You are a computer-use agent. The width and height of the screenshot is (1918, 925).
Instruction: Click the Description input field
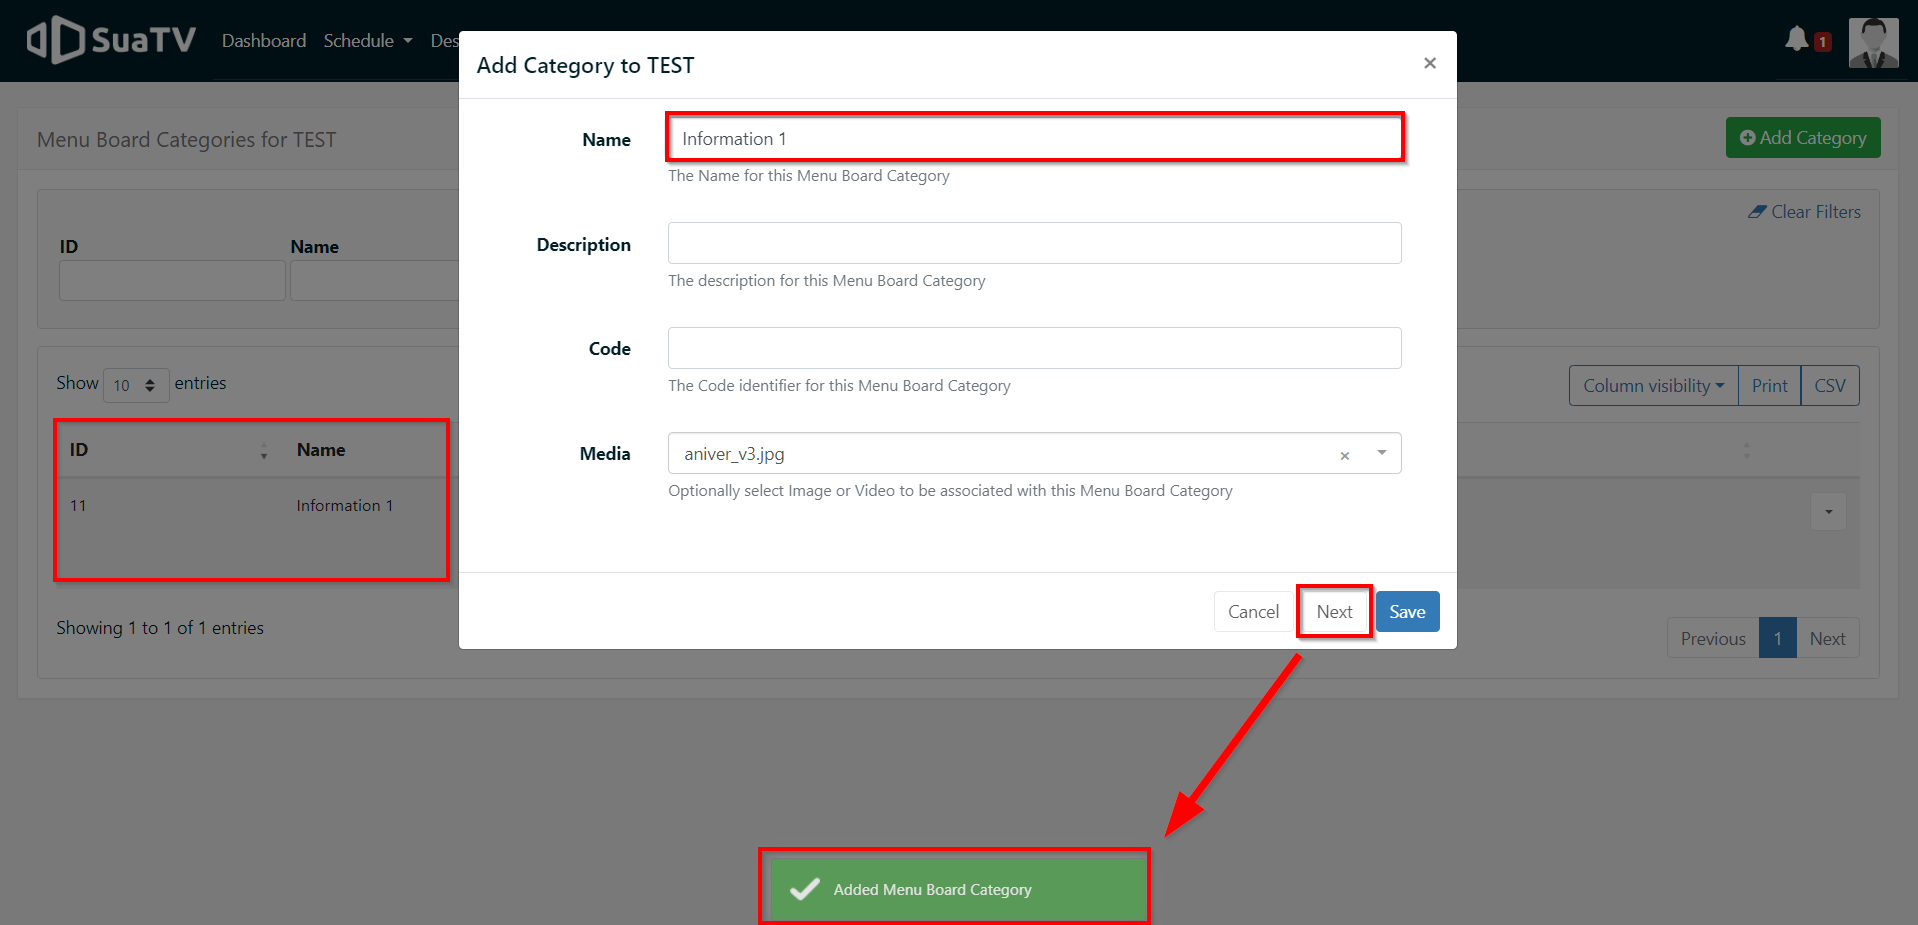1035,243
